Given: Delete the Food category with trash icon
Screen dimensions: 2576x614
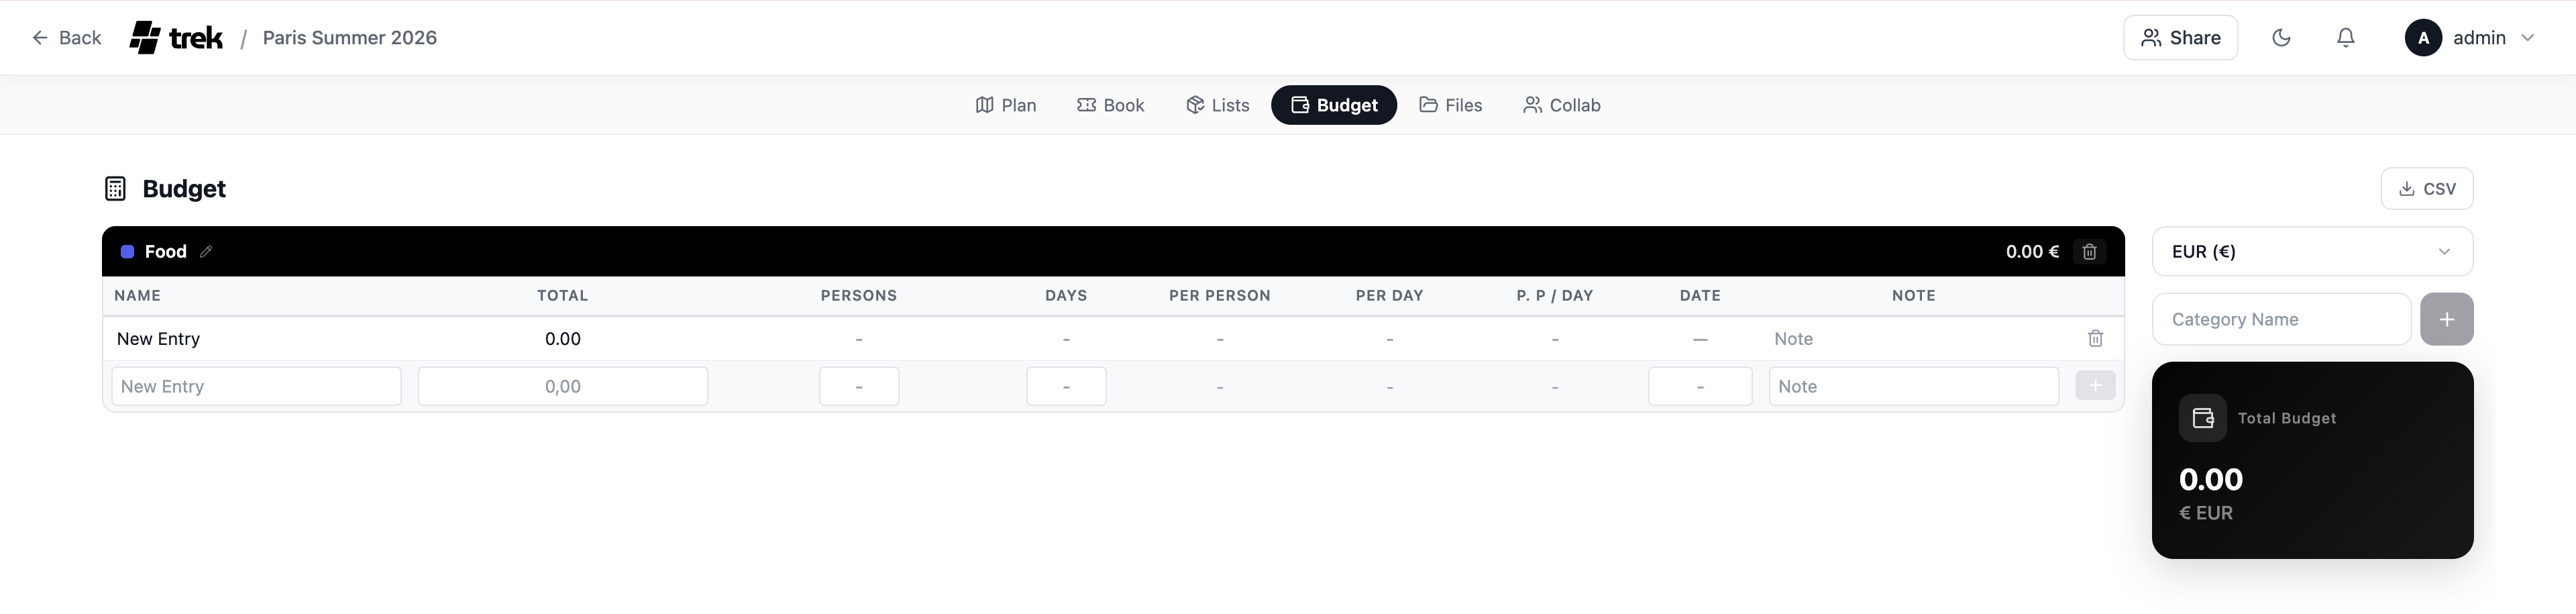Looking at the screenshot, I should click(2089, 252).
